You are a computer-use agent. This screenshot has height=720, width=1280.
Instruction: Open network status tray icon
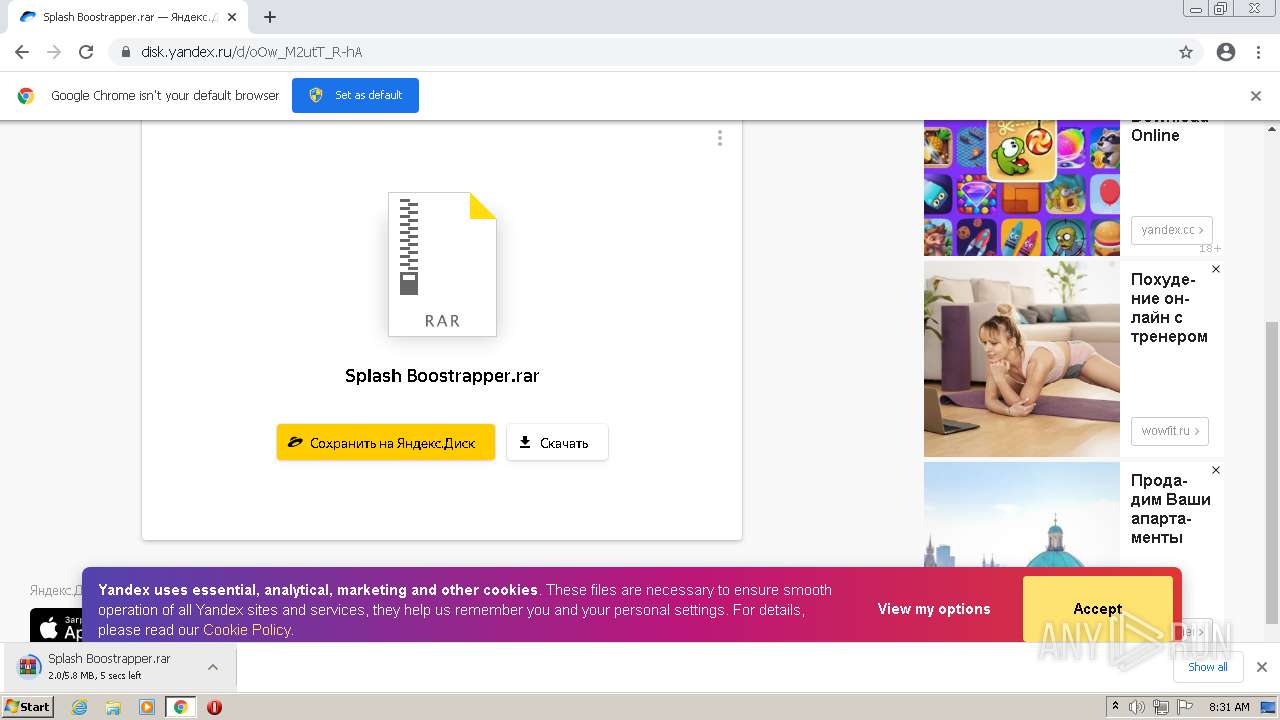tap(1161, 707)
